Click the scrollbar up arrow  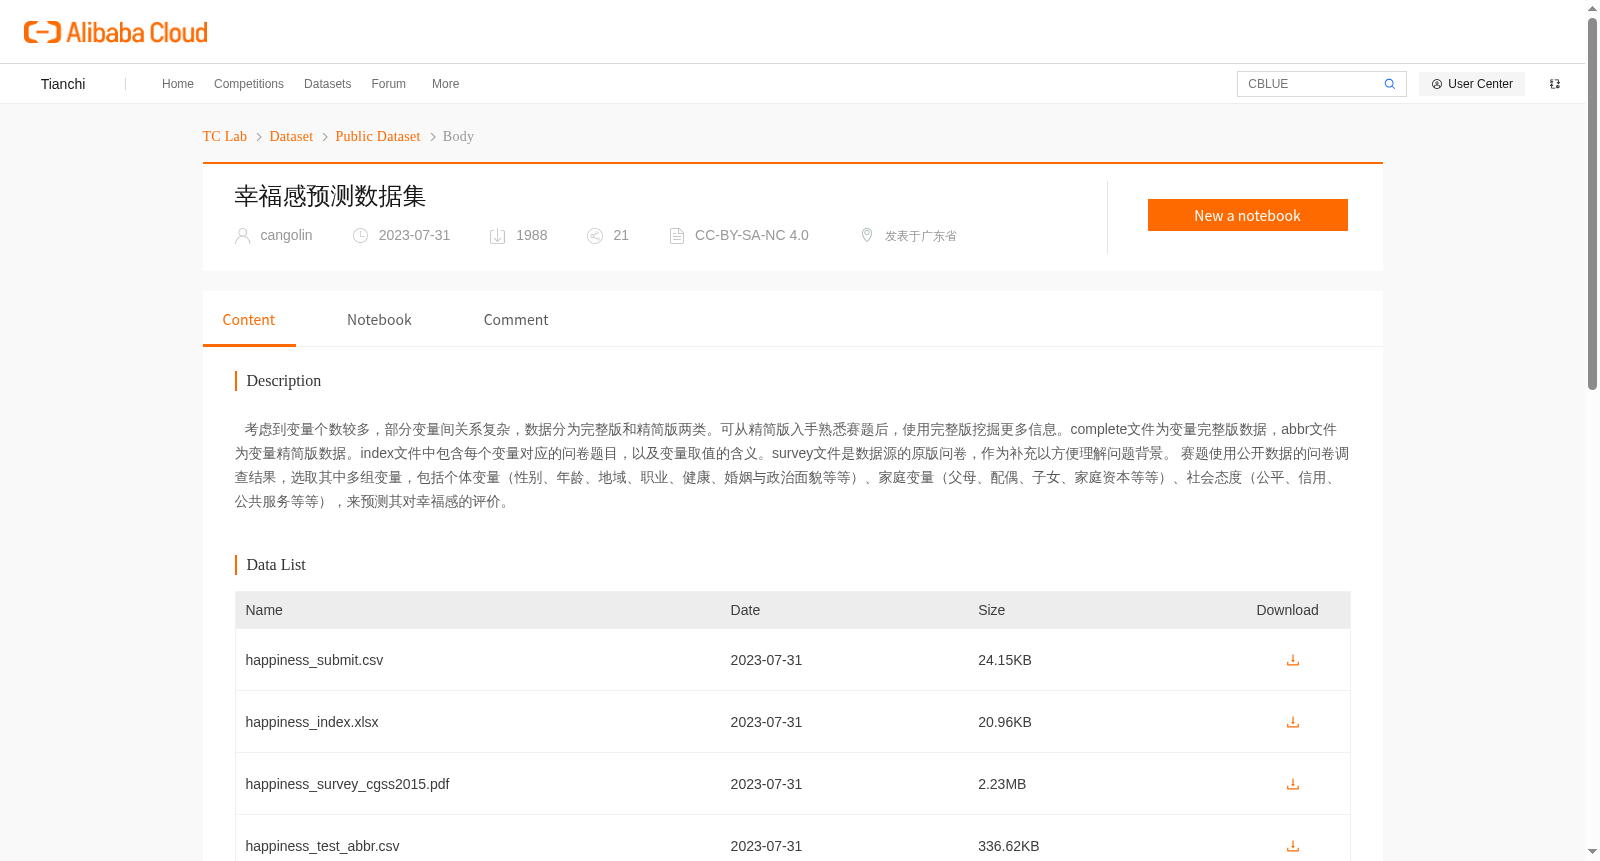tap(1592, 8)
